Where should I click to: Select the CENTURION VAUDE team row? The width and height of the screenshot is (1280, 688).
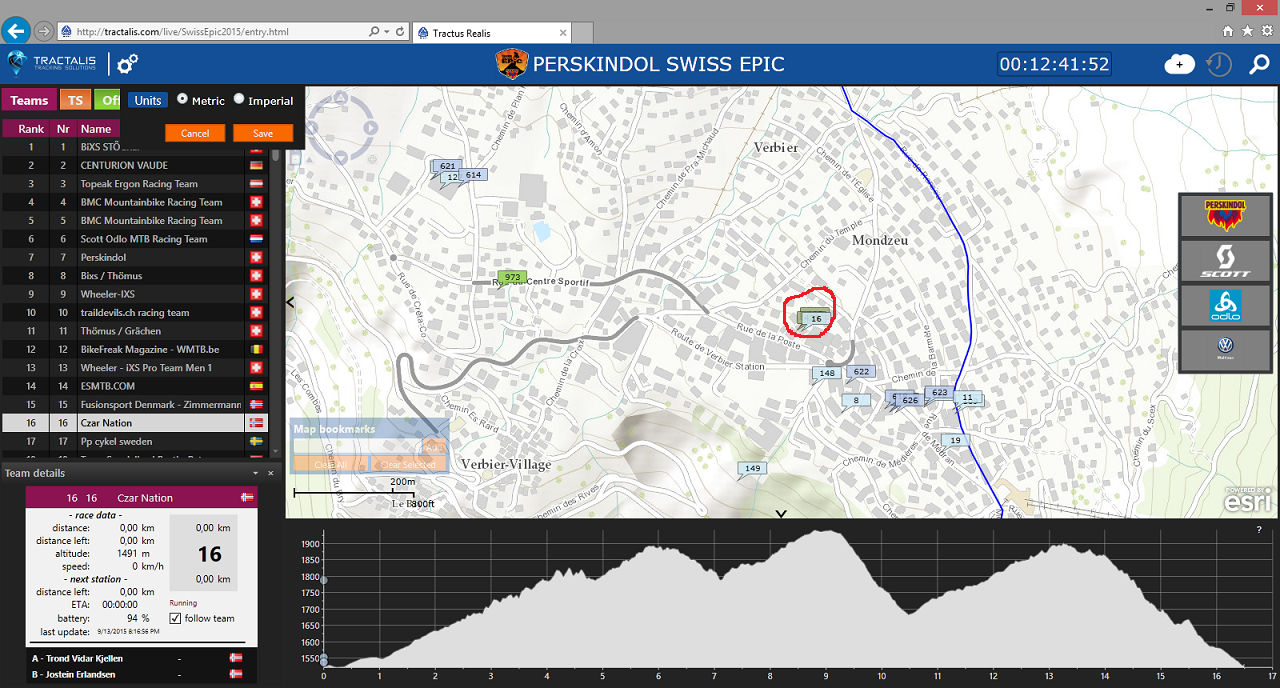pyautogui.click(x=136, y=165)
